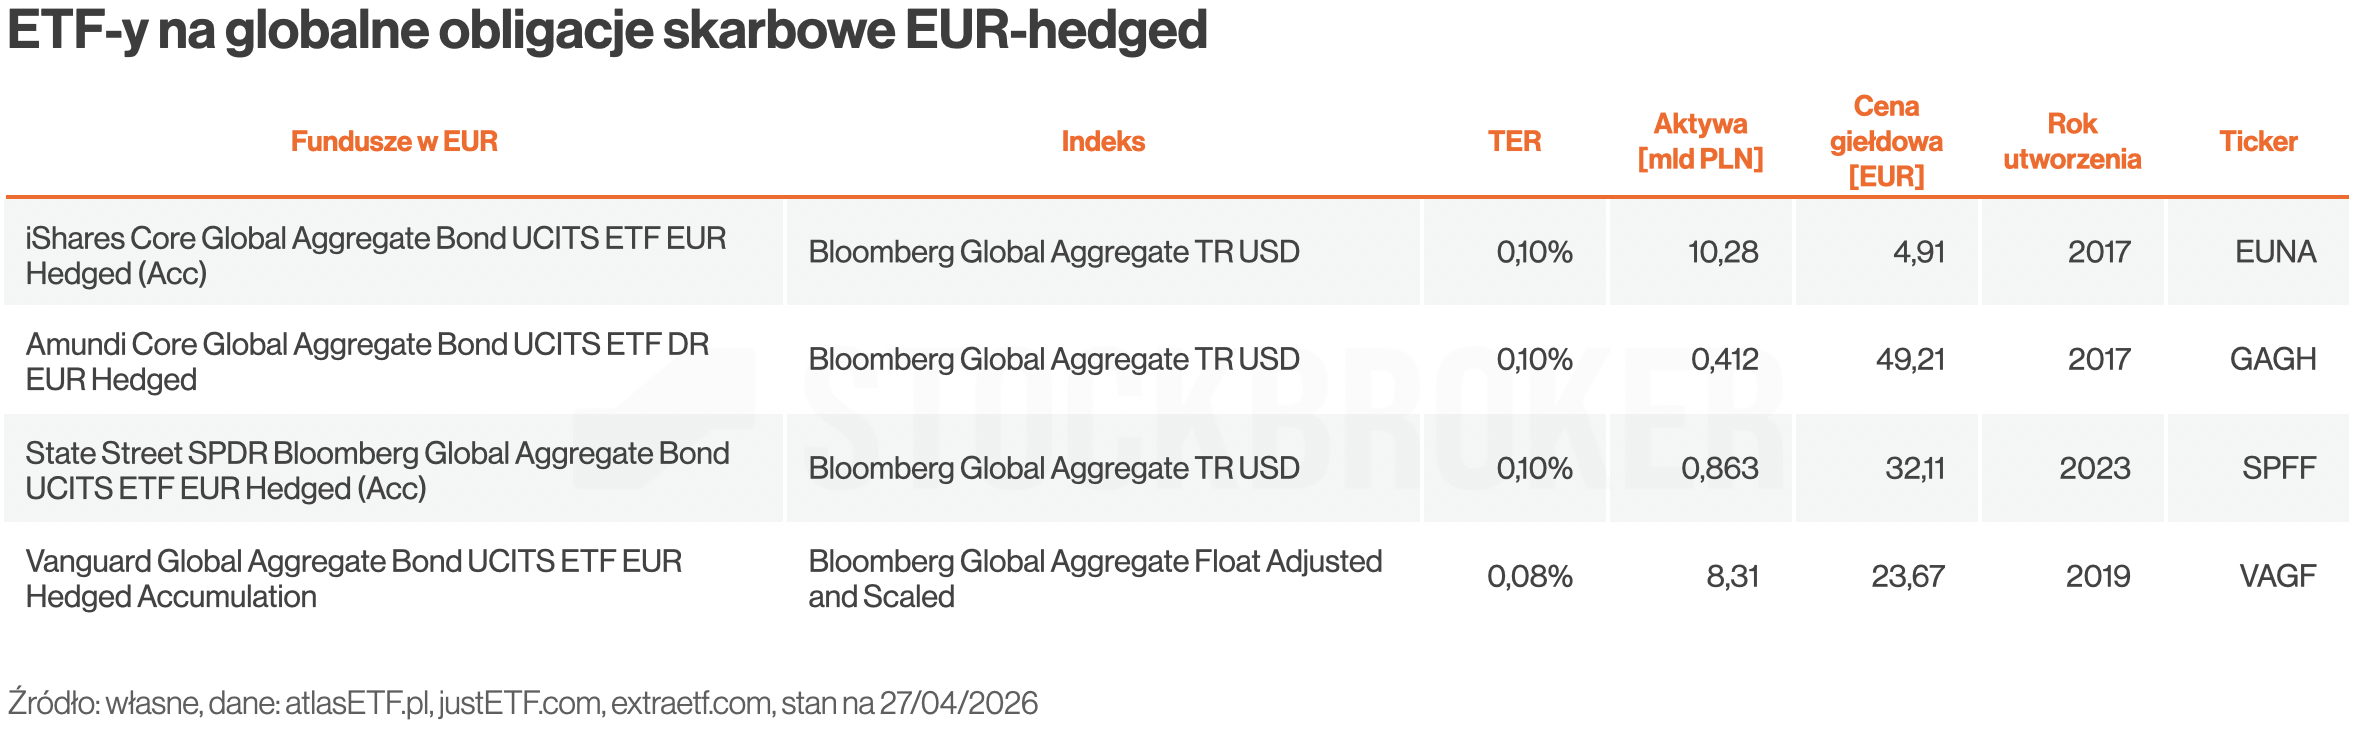Click the "TER" column header

[x=1514, y=142]
